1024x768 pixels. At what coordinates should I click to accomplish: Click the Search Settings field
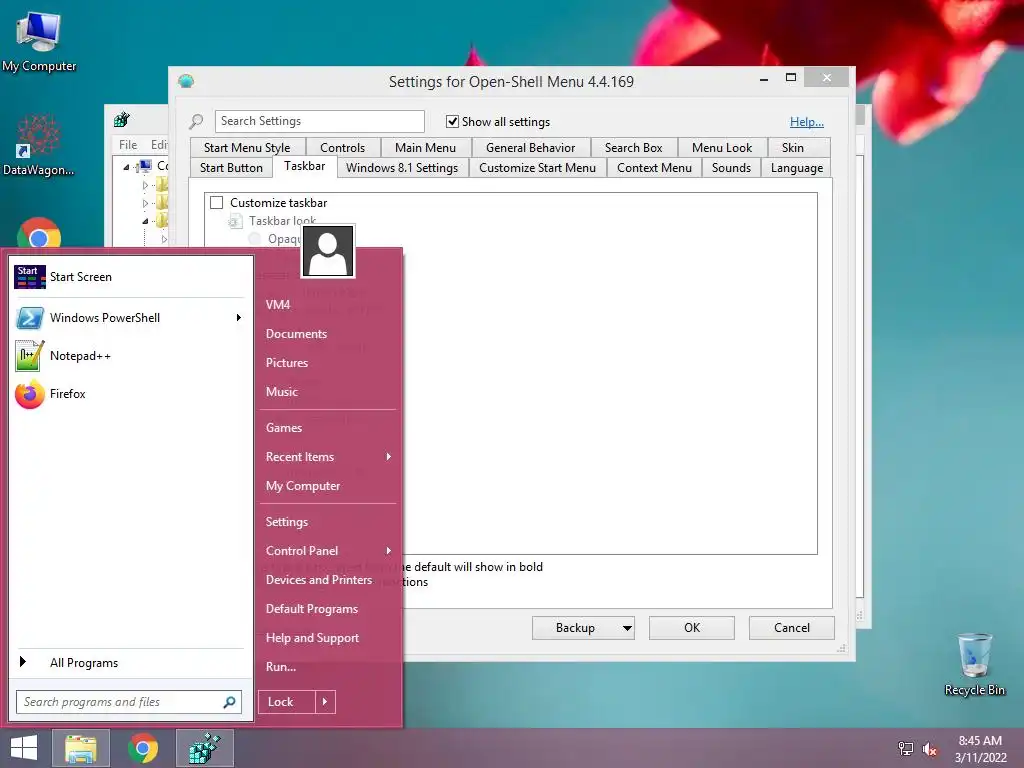click(319, 121)
